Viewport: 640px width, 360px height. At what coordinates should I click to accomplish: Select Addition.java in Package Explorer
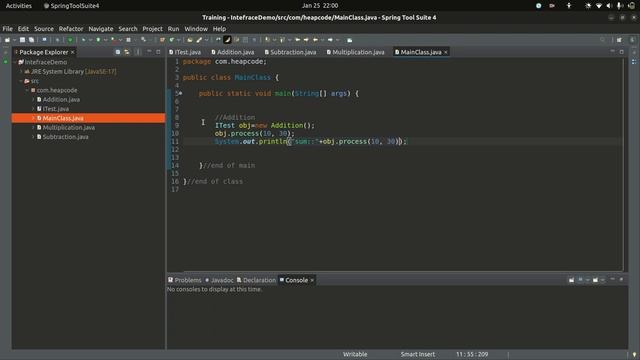61,99
